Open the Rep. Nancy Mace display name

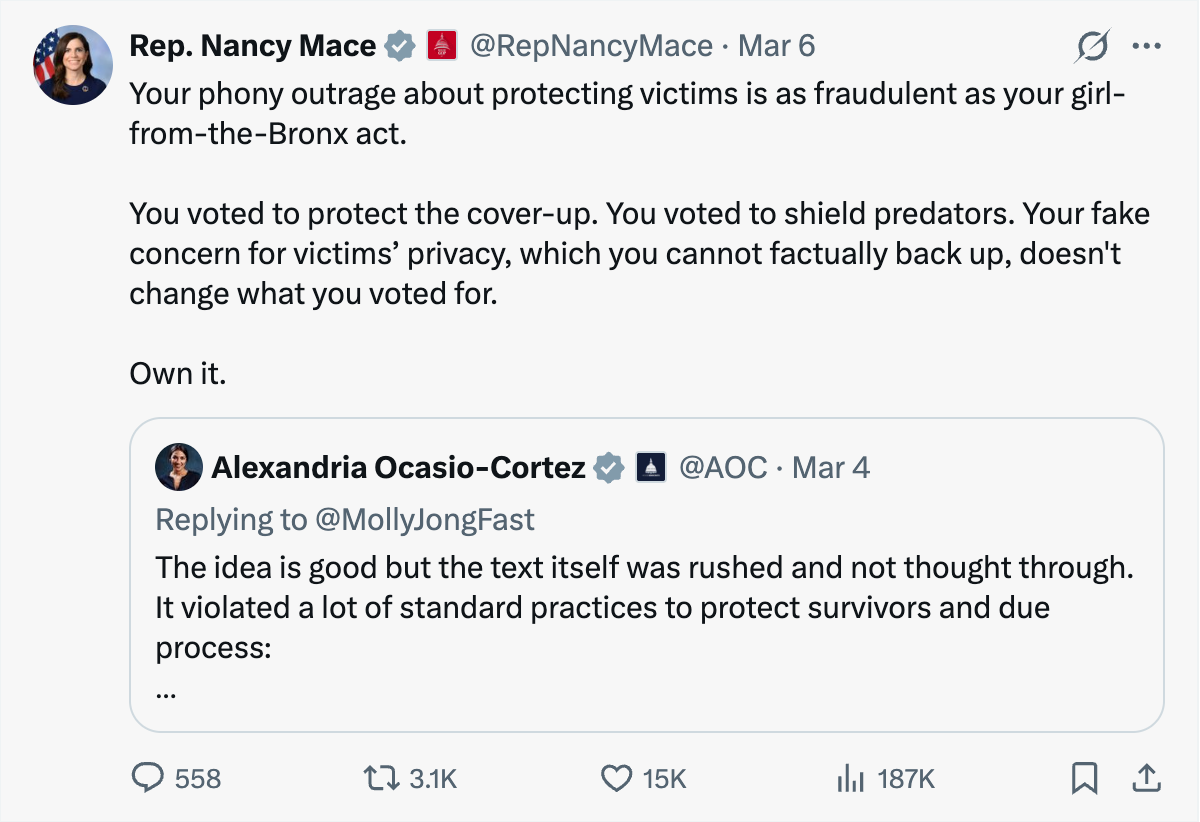252,46
